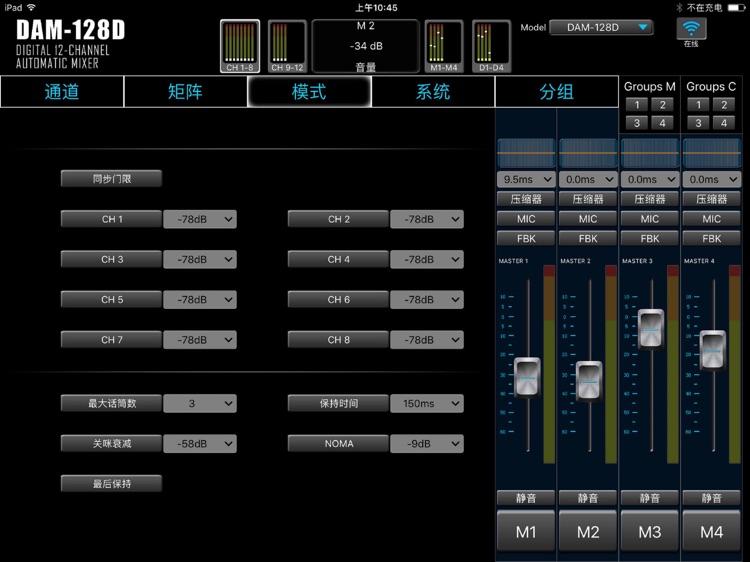Open the Model DAM-128D dropdown

point(601,28)
